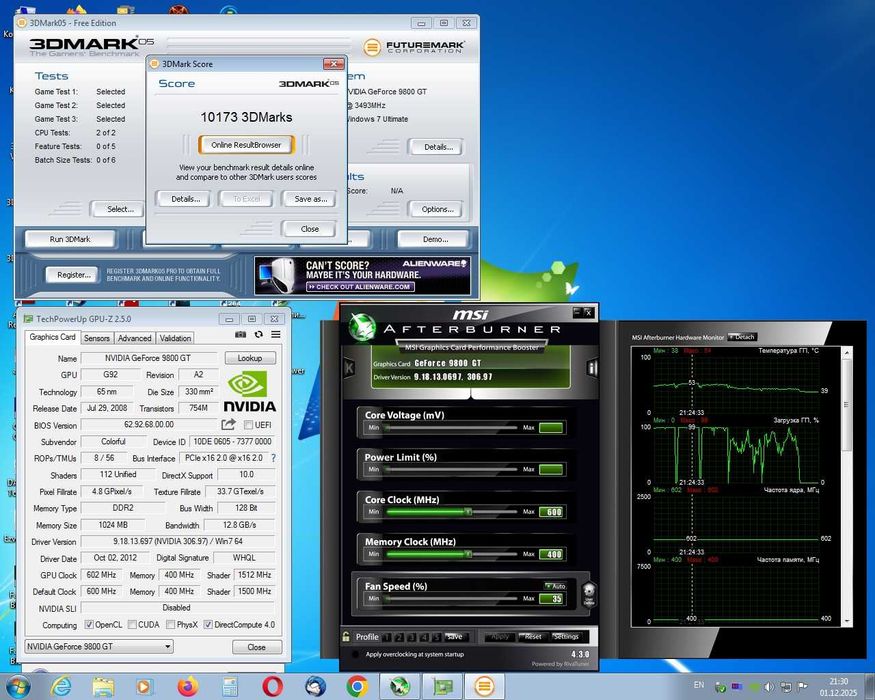Click Lookup button in GPU-Z
This screenshot has height=700, width=875.
249,358
